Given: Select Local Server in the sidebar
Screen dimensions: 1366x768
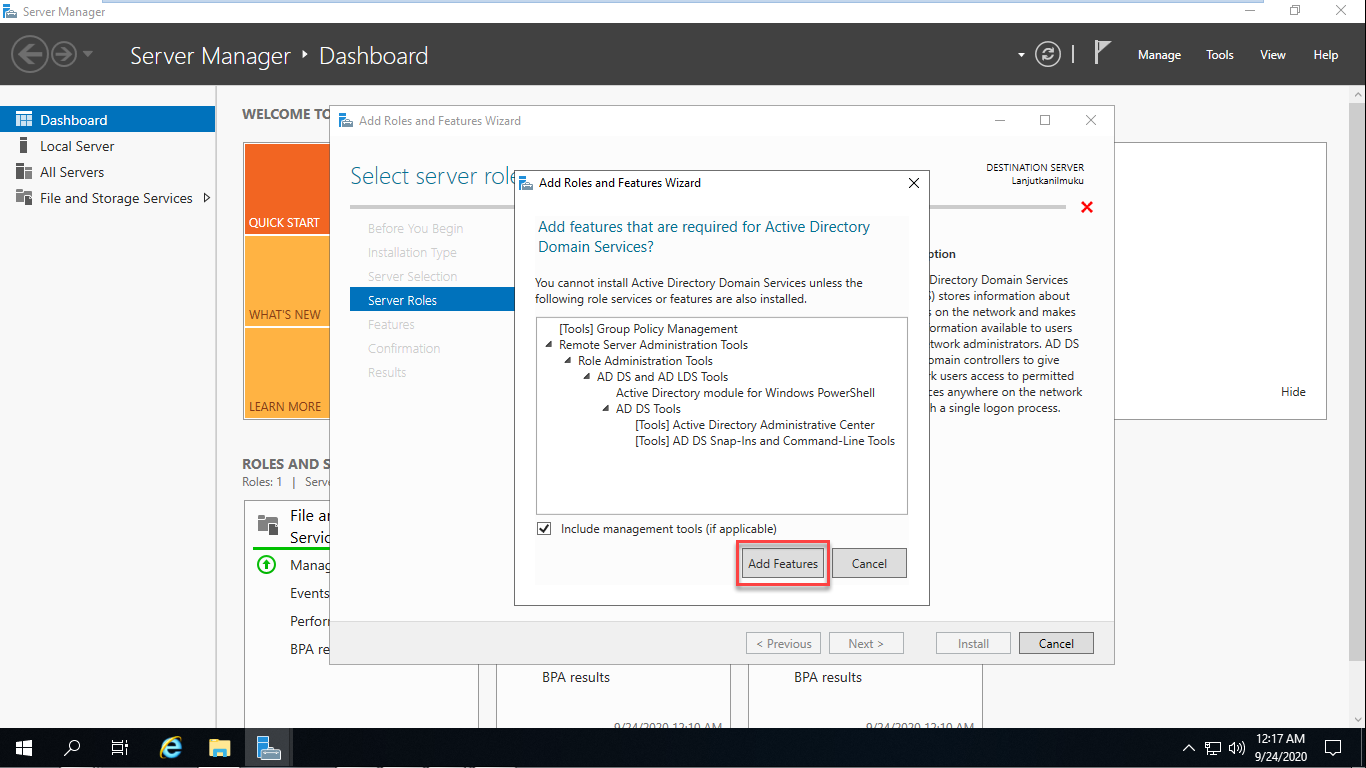Looking at the screenshot, I should pos(78,145).
